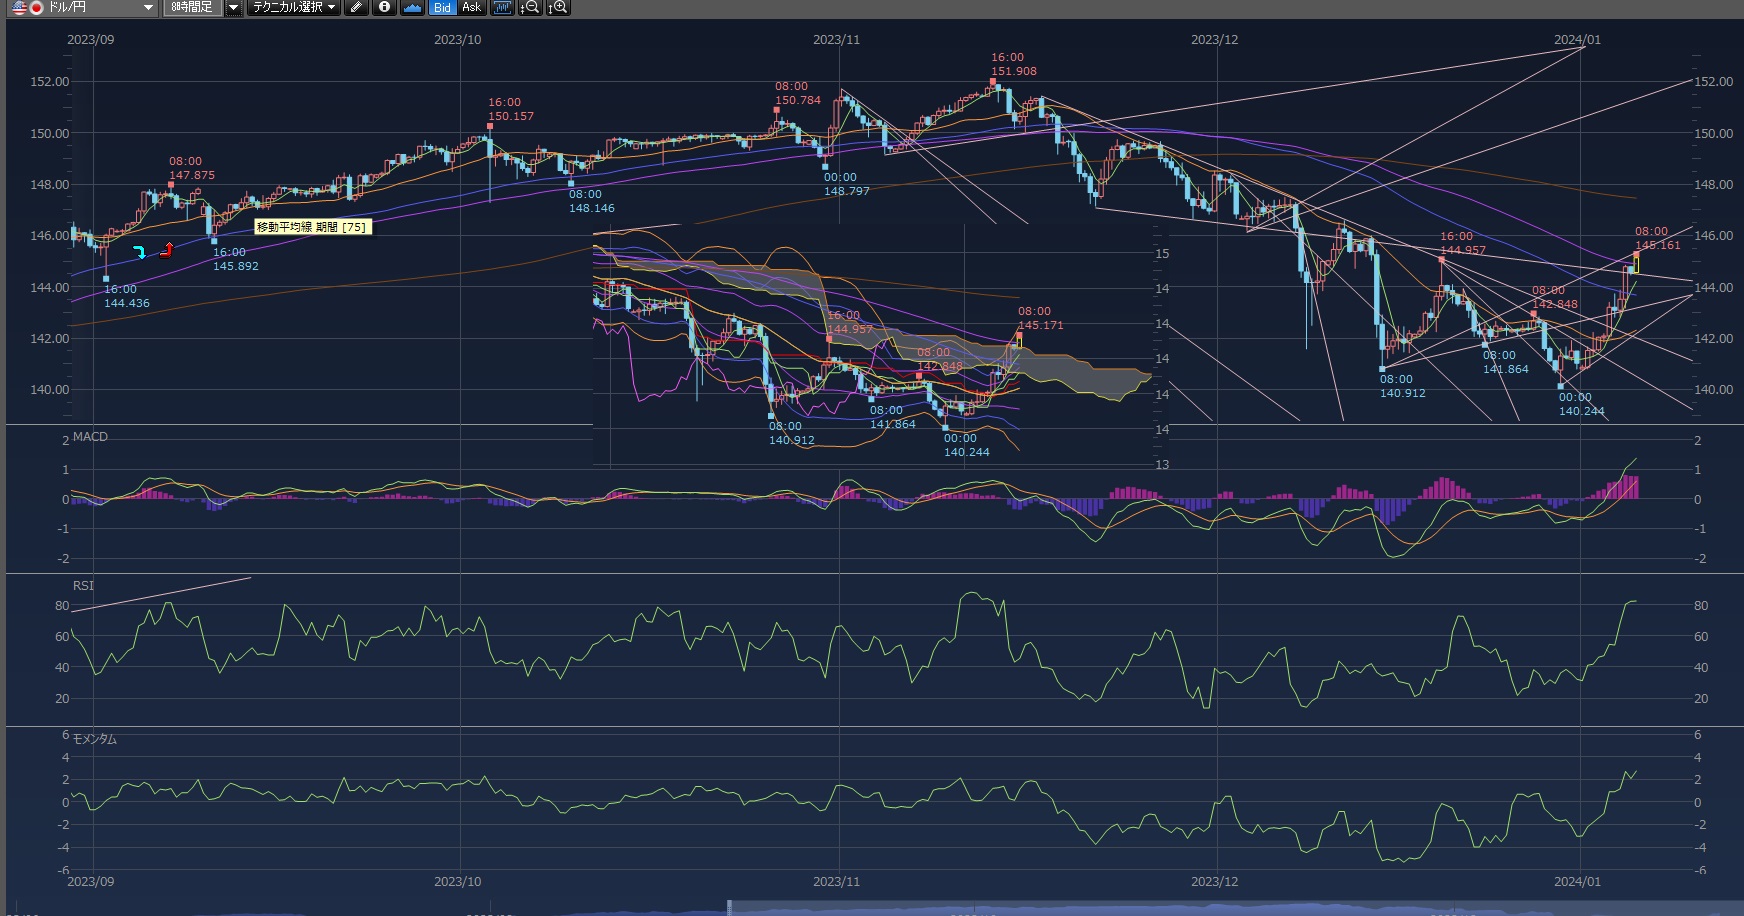This screenshot has height=916, width=1744.
Task: Click the info icon in toolbar
Action: [384, 8]
